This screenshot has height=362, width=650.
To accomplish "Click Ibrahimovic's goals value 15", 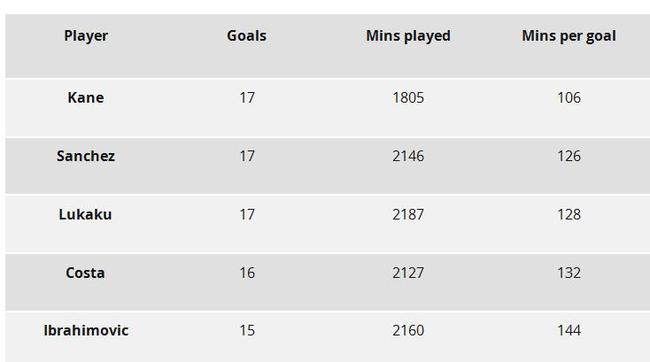I will click(247, 331).
